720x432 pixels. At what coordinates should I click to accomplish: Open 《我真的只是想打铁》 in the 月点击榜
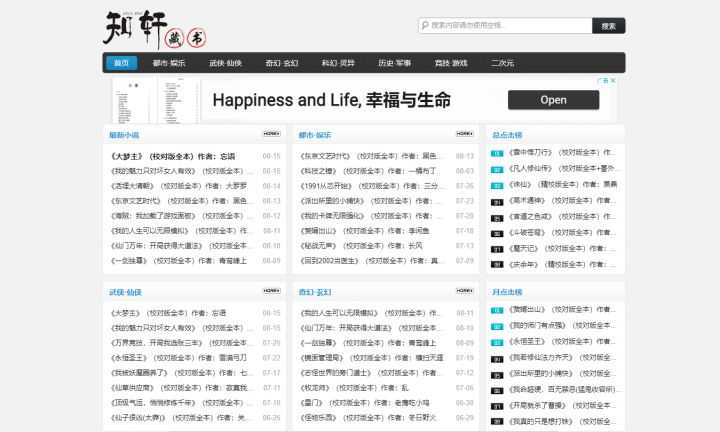coord(562,421)
